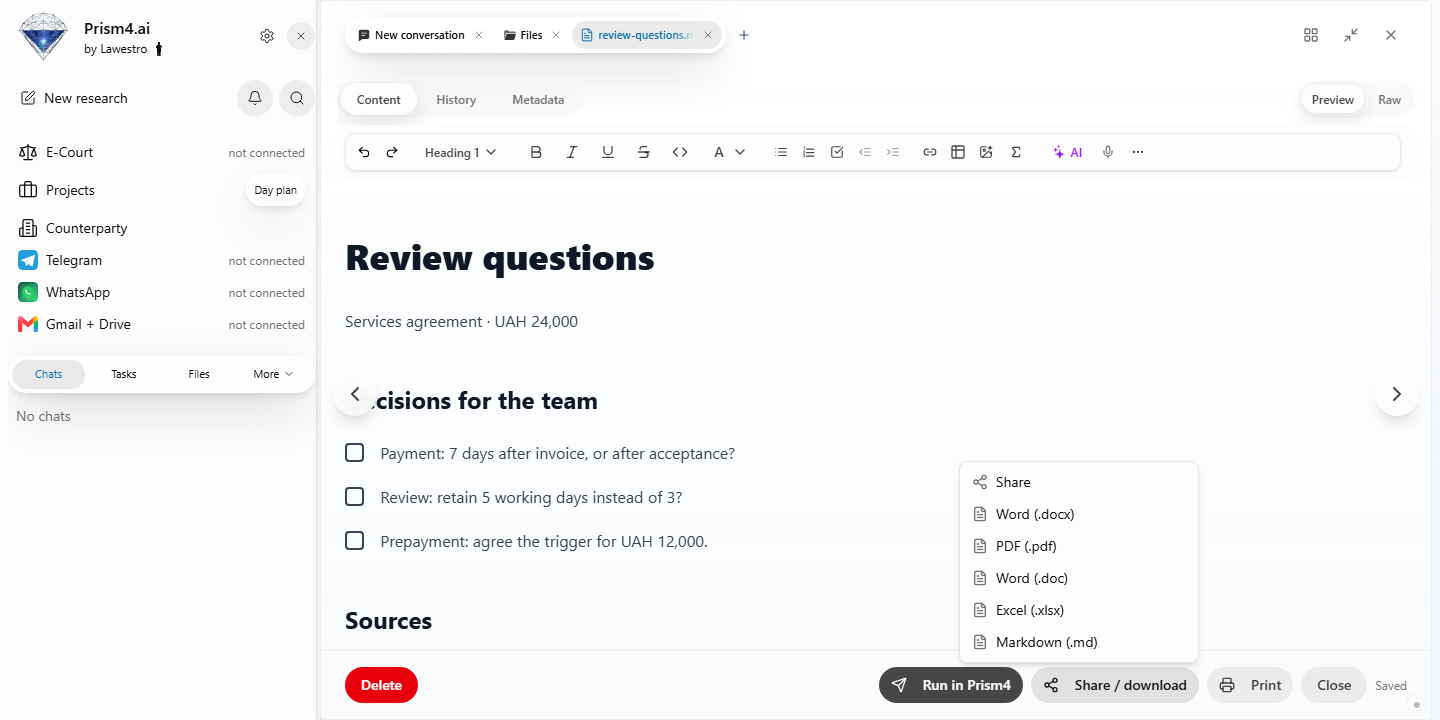Open settings gear in sidebar

pos(267,36)
